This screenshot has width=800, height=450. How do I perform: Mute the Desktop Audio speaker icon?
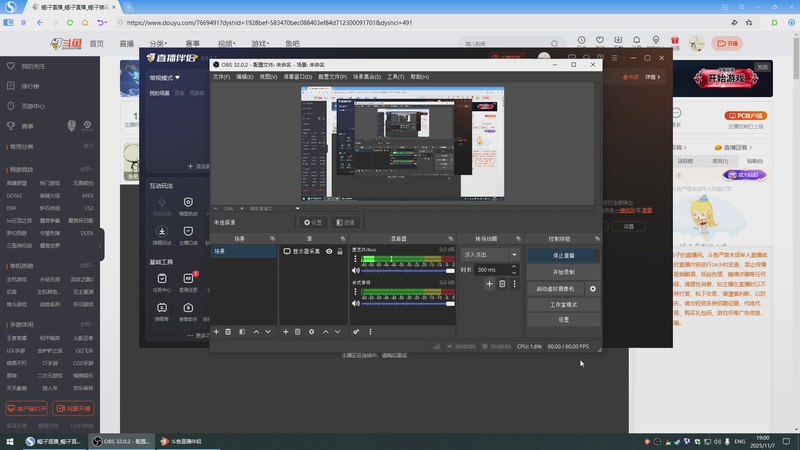tap(356, 303)
